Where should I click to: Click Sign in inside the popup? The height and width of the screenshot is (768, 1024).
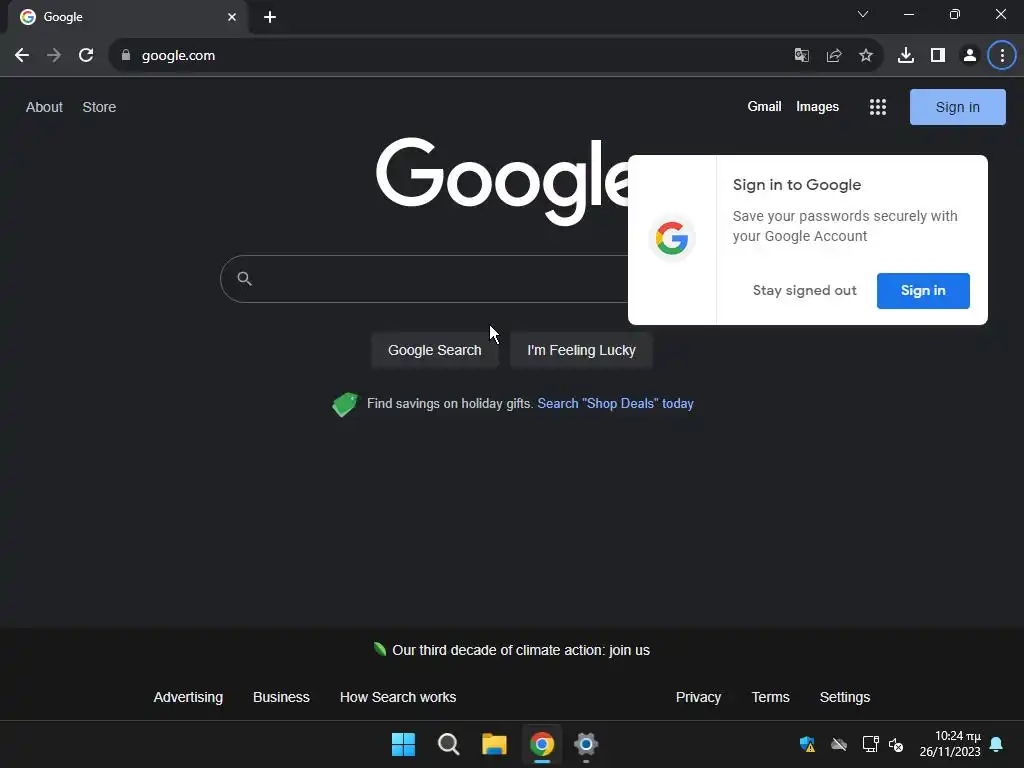coord(923,291)
